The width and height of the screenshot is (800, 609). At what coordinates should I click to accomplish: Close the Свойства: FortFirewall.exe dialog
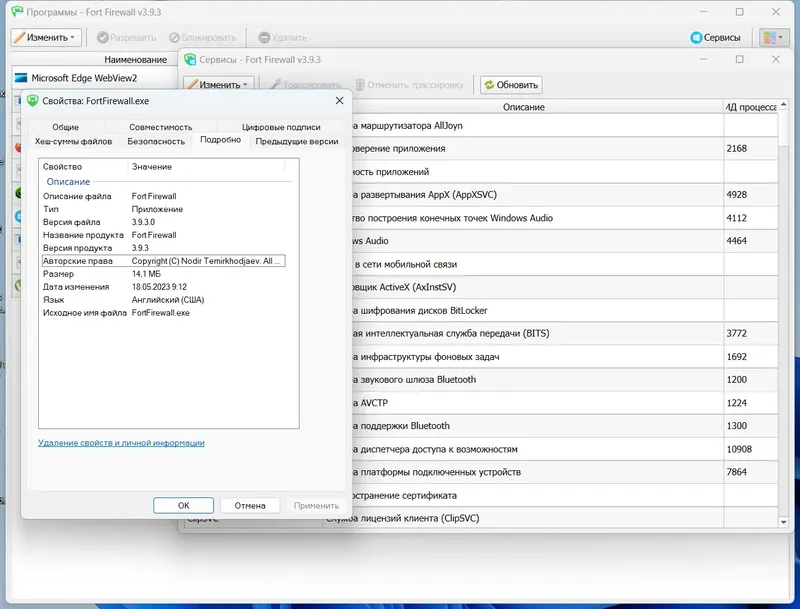pyautogui.click(x=339, y=100)
